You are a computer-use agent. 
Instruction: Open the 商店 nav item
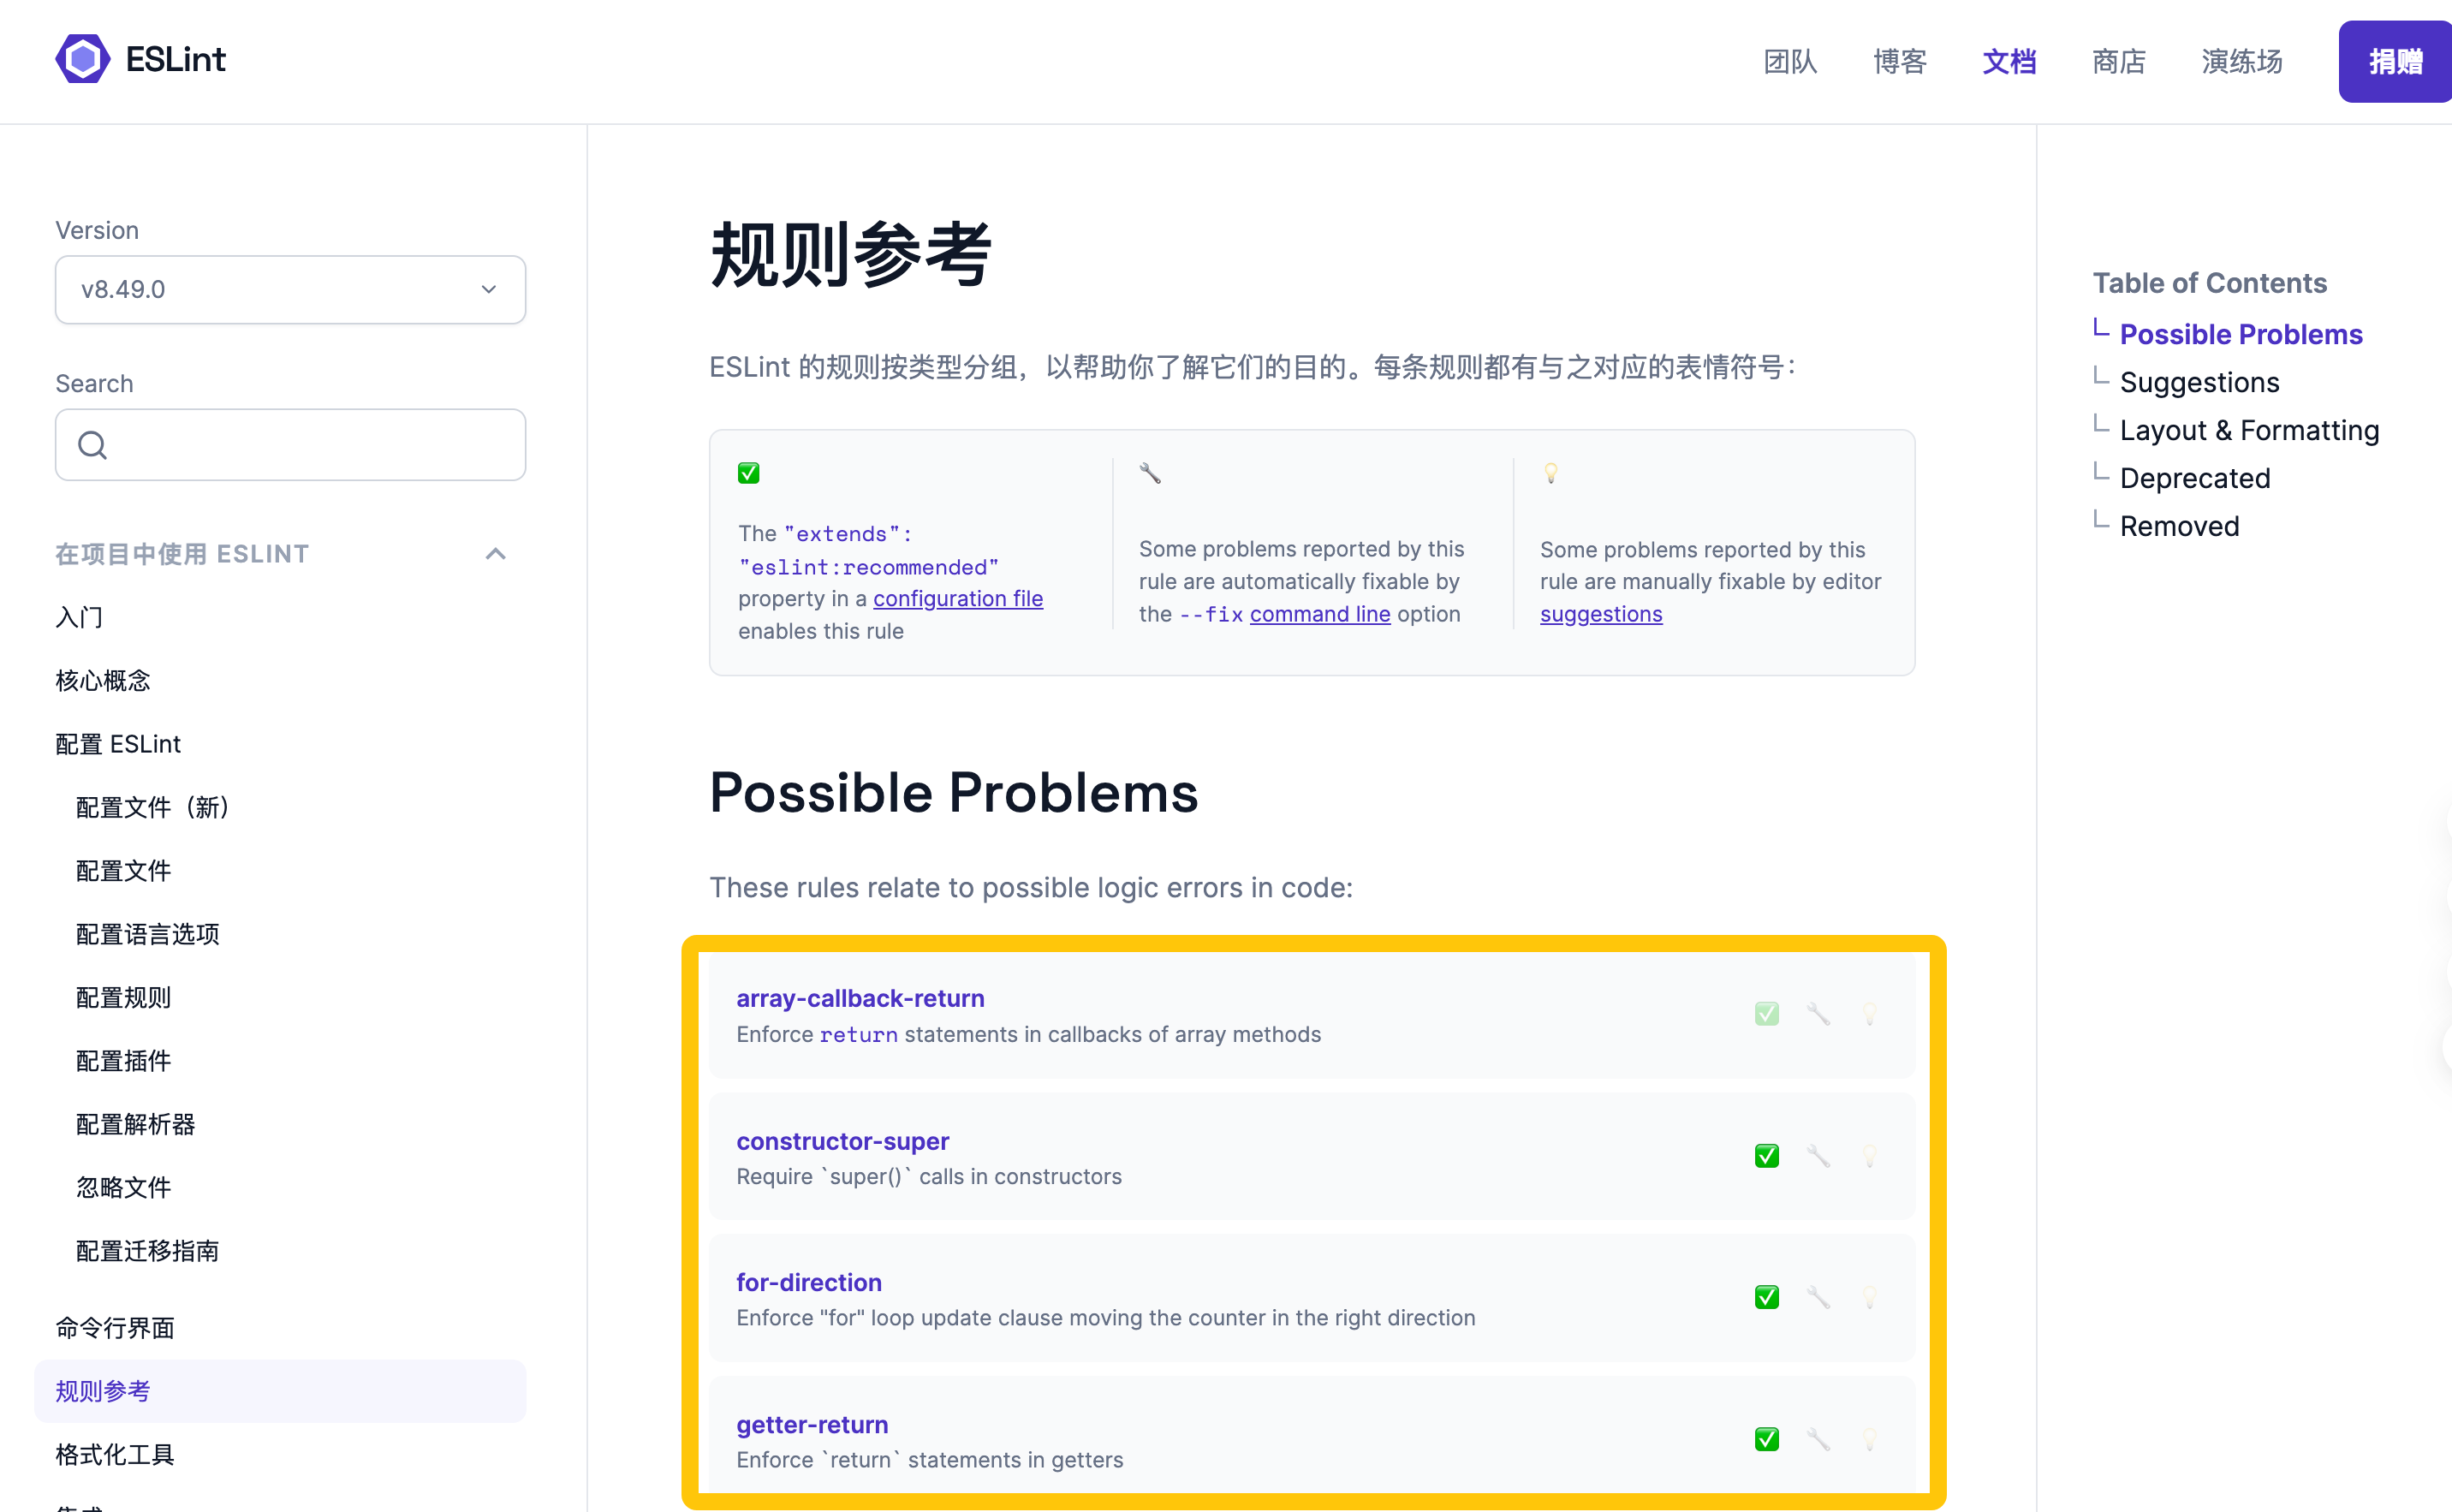(x=2119, y=62)
